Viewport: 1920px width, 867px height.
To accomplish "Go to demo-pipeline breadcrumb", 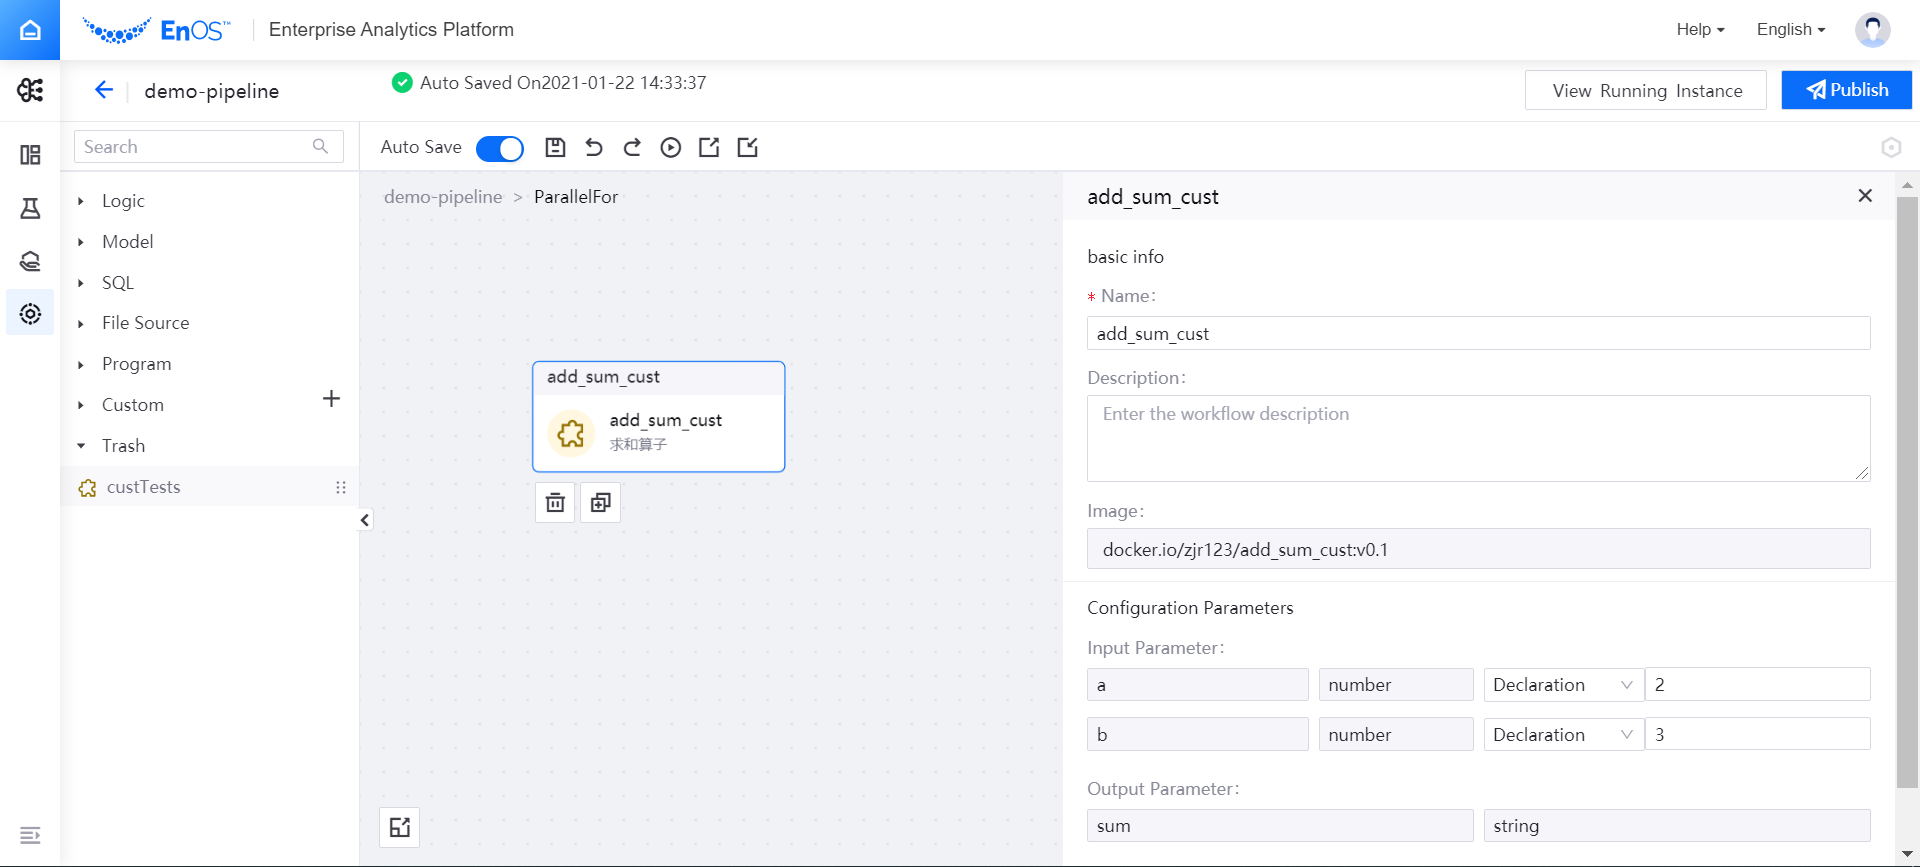I will 443,197.
